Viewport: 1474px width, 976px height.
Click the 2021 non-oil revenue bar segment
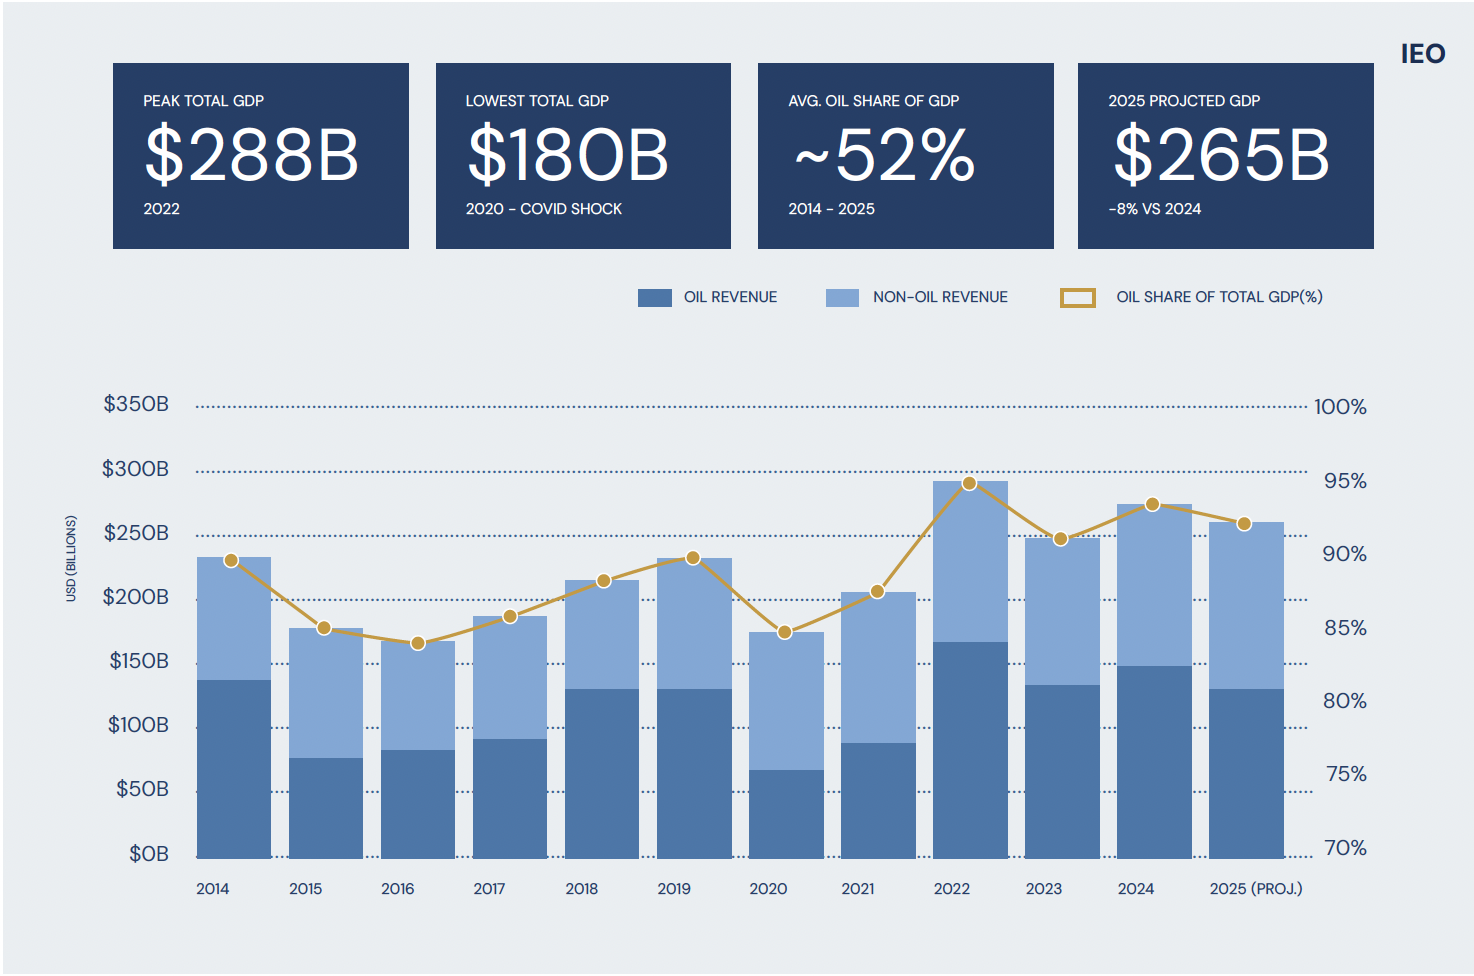878,667
